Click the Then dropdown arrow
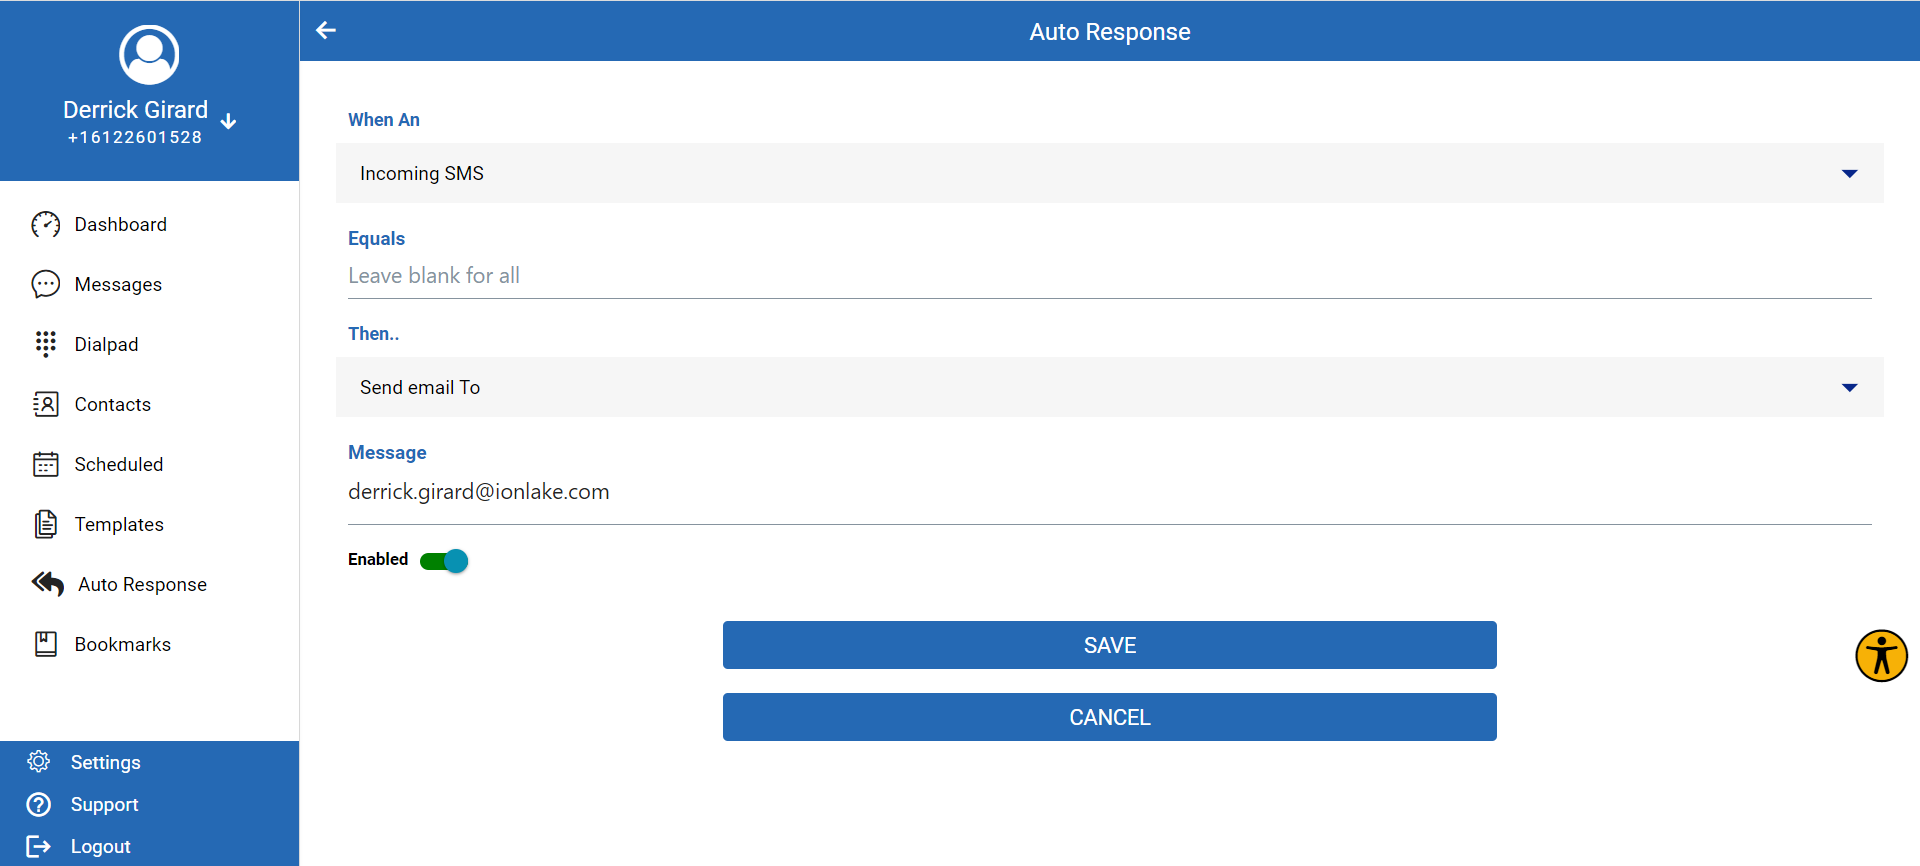The image size is (1920, 866). [x=1849, y=388]
